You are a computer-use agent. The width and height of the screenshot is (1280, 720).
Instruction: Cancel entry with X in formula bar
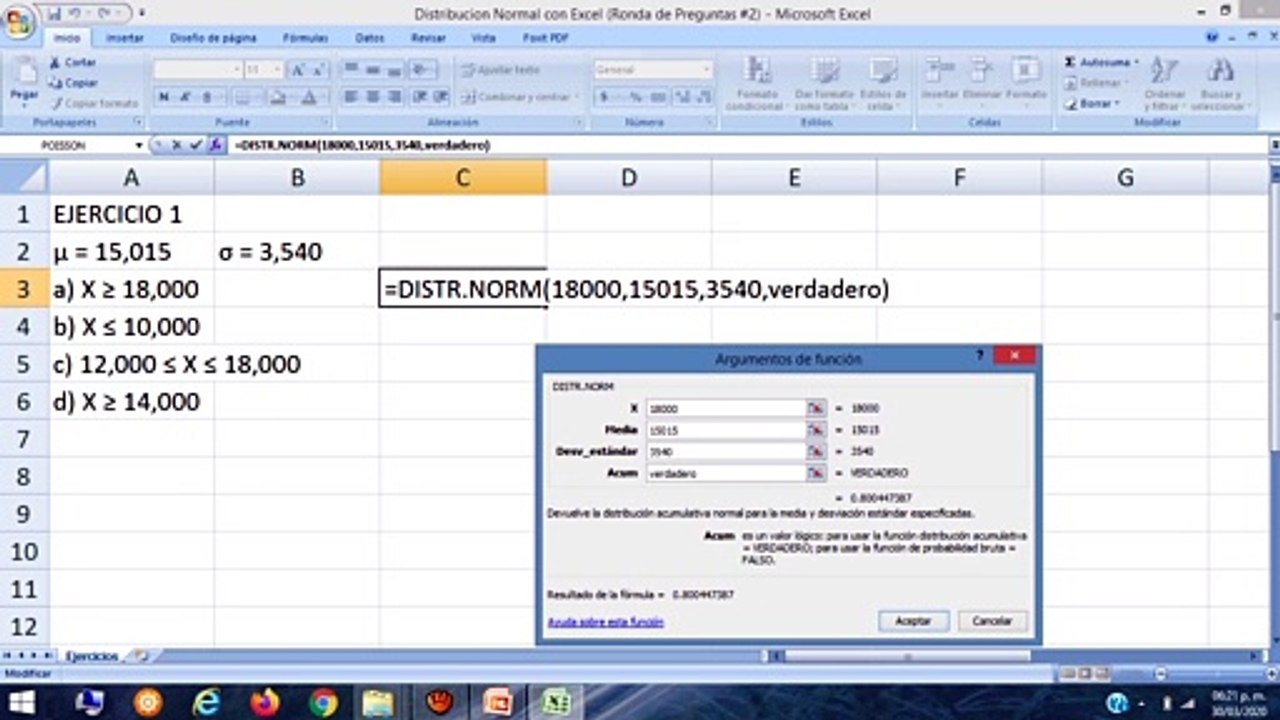point(177,145)
